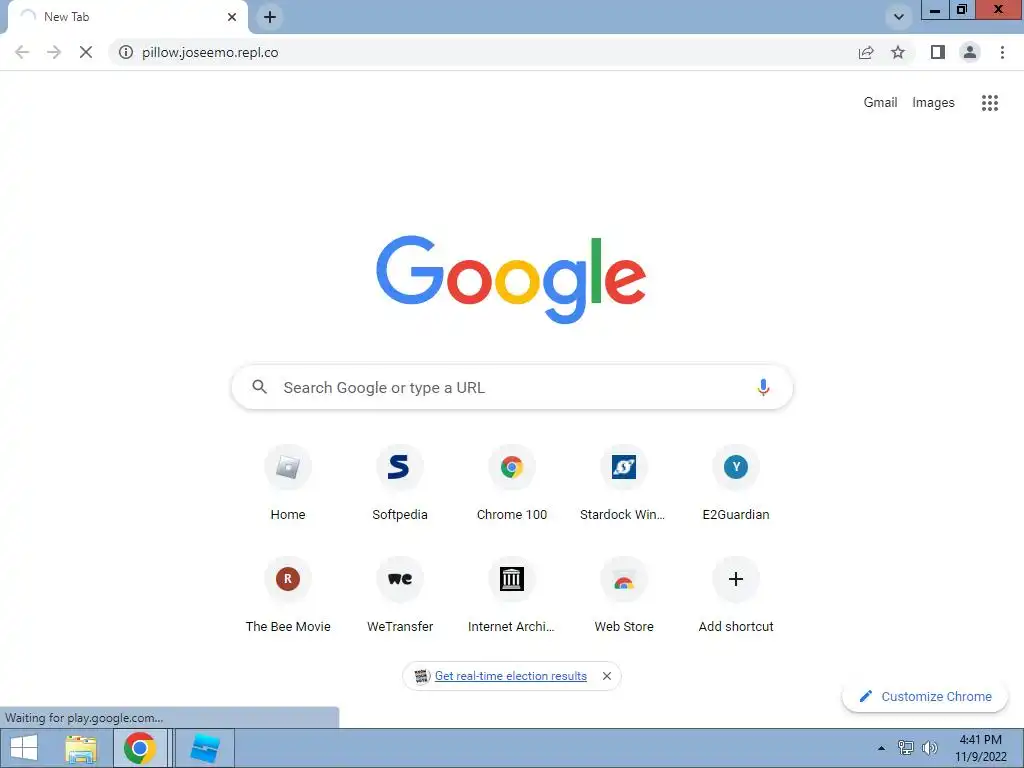
Task: Open Google Images link
Action: [933, 103]
